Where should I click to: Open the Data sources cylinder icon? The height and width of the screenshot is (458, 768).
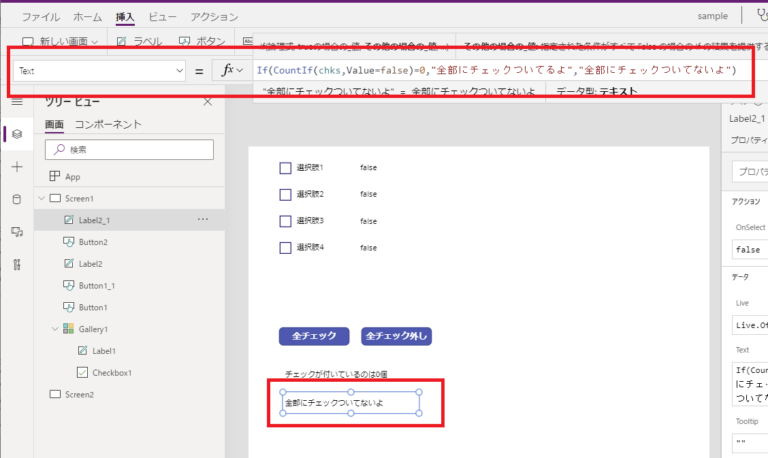pyautogui.click(x=17, y=199)
